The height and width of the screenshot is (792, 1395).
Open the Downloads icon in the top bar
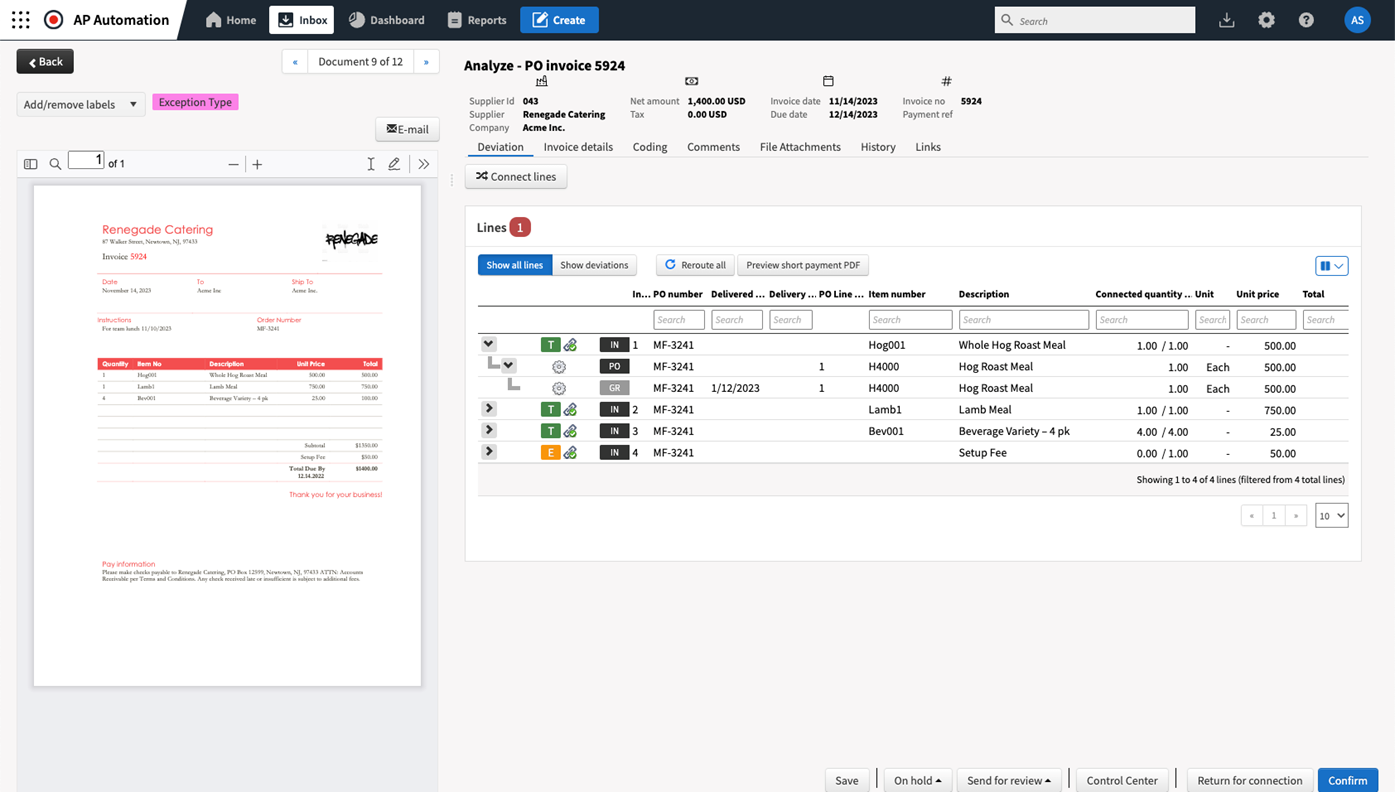pos(1226,19)
